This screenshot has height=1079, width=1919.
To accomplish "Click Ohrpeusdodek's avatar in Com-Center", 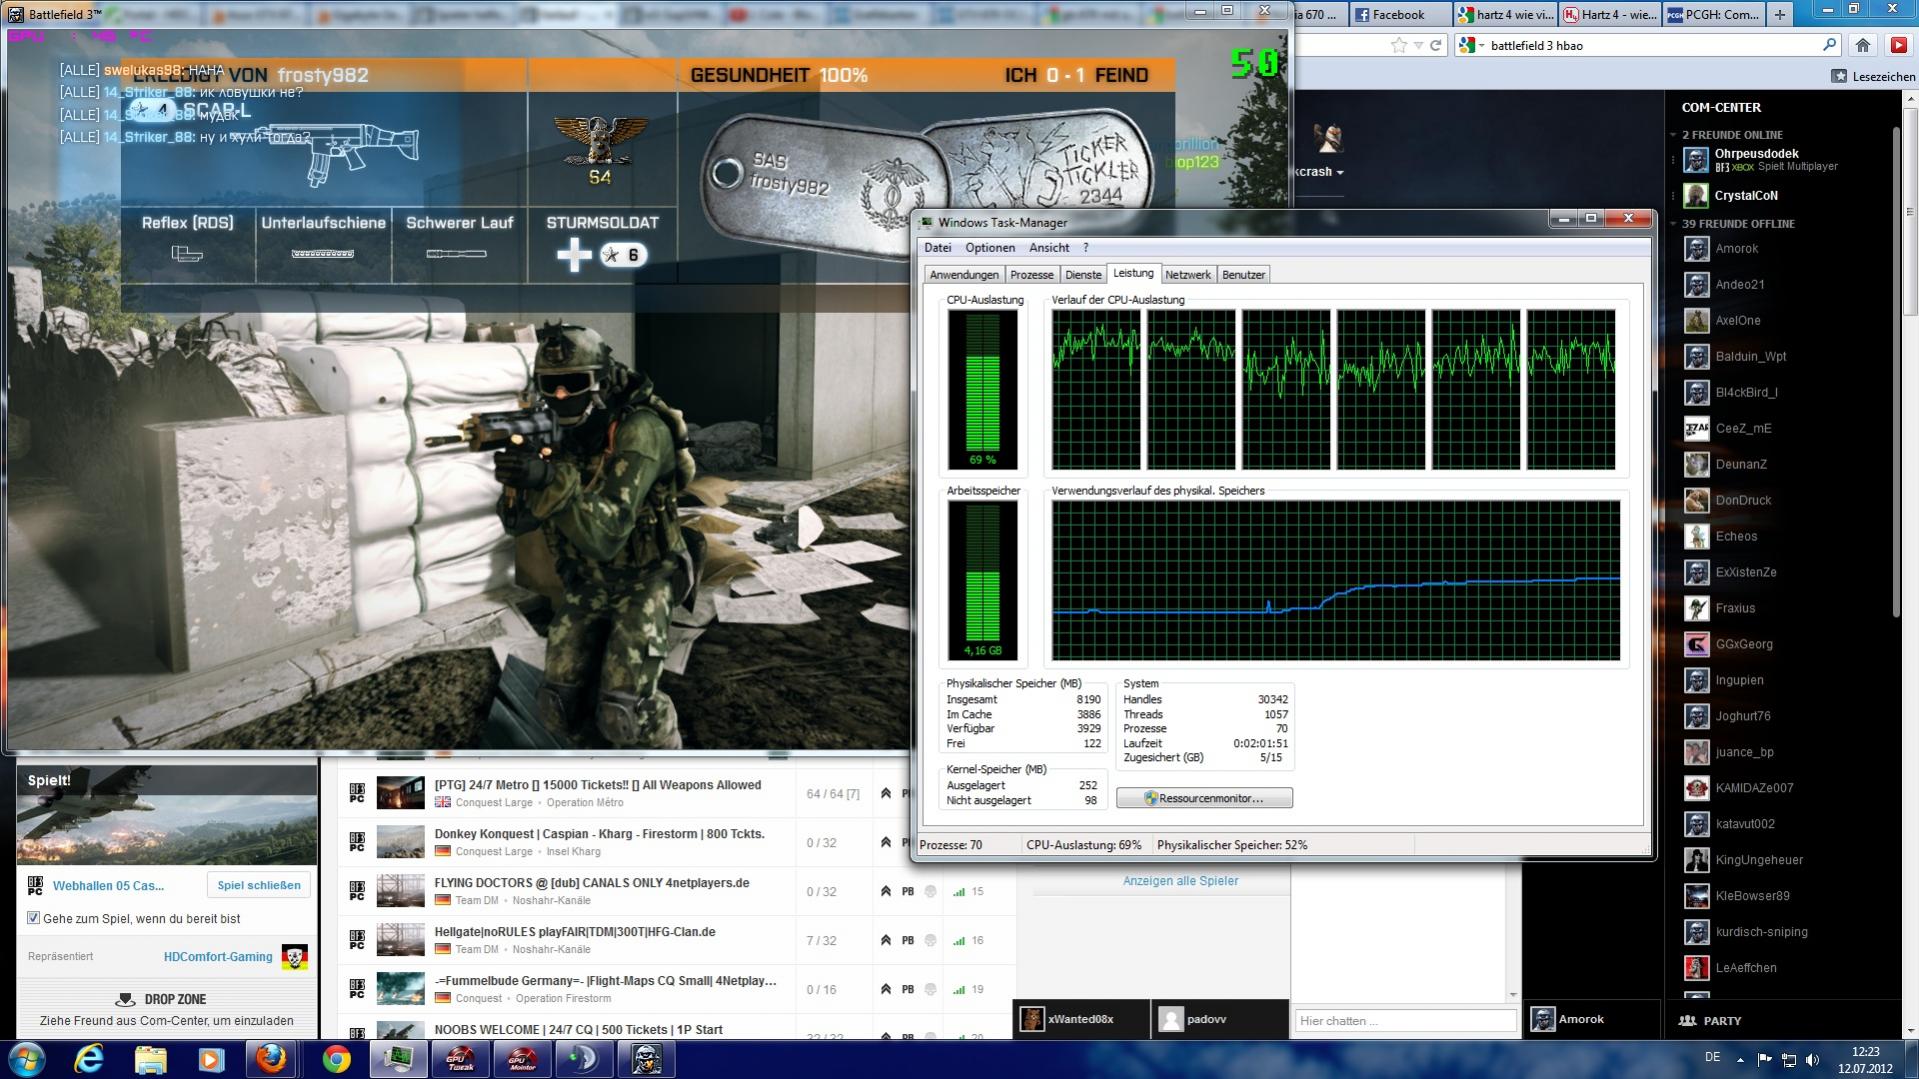I will pyautogui.click(x=1695, y=160).
